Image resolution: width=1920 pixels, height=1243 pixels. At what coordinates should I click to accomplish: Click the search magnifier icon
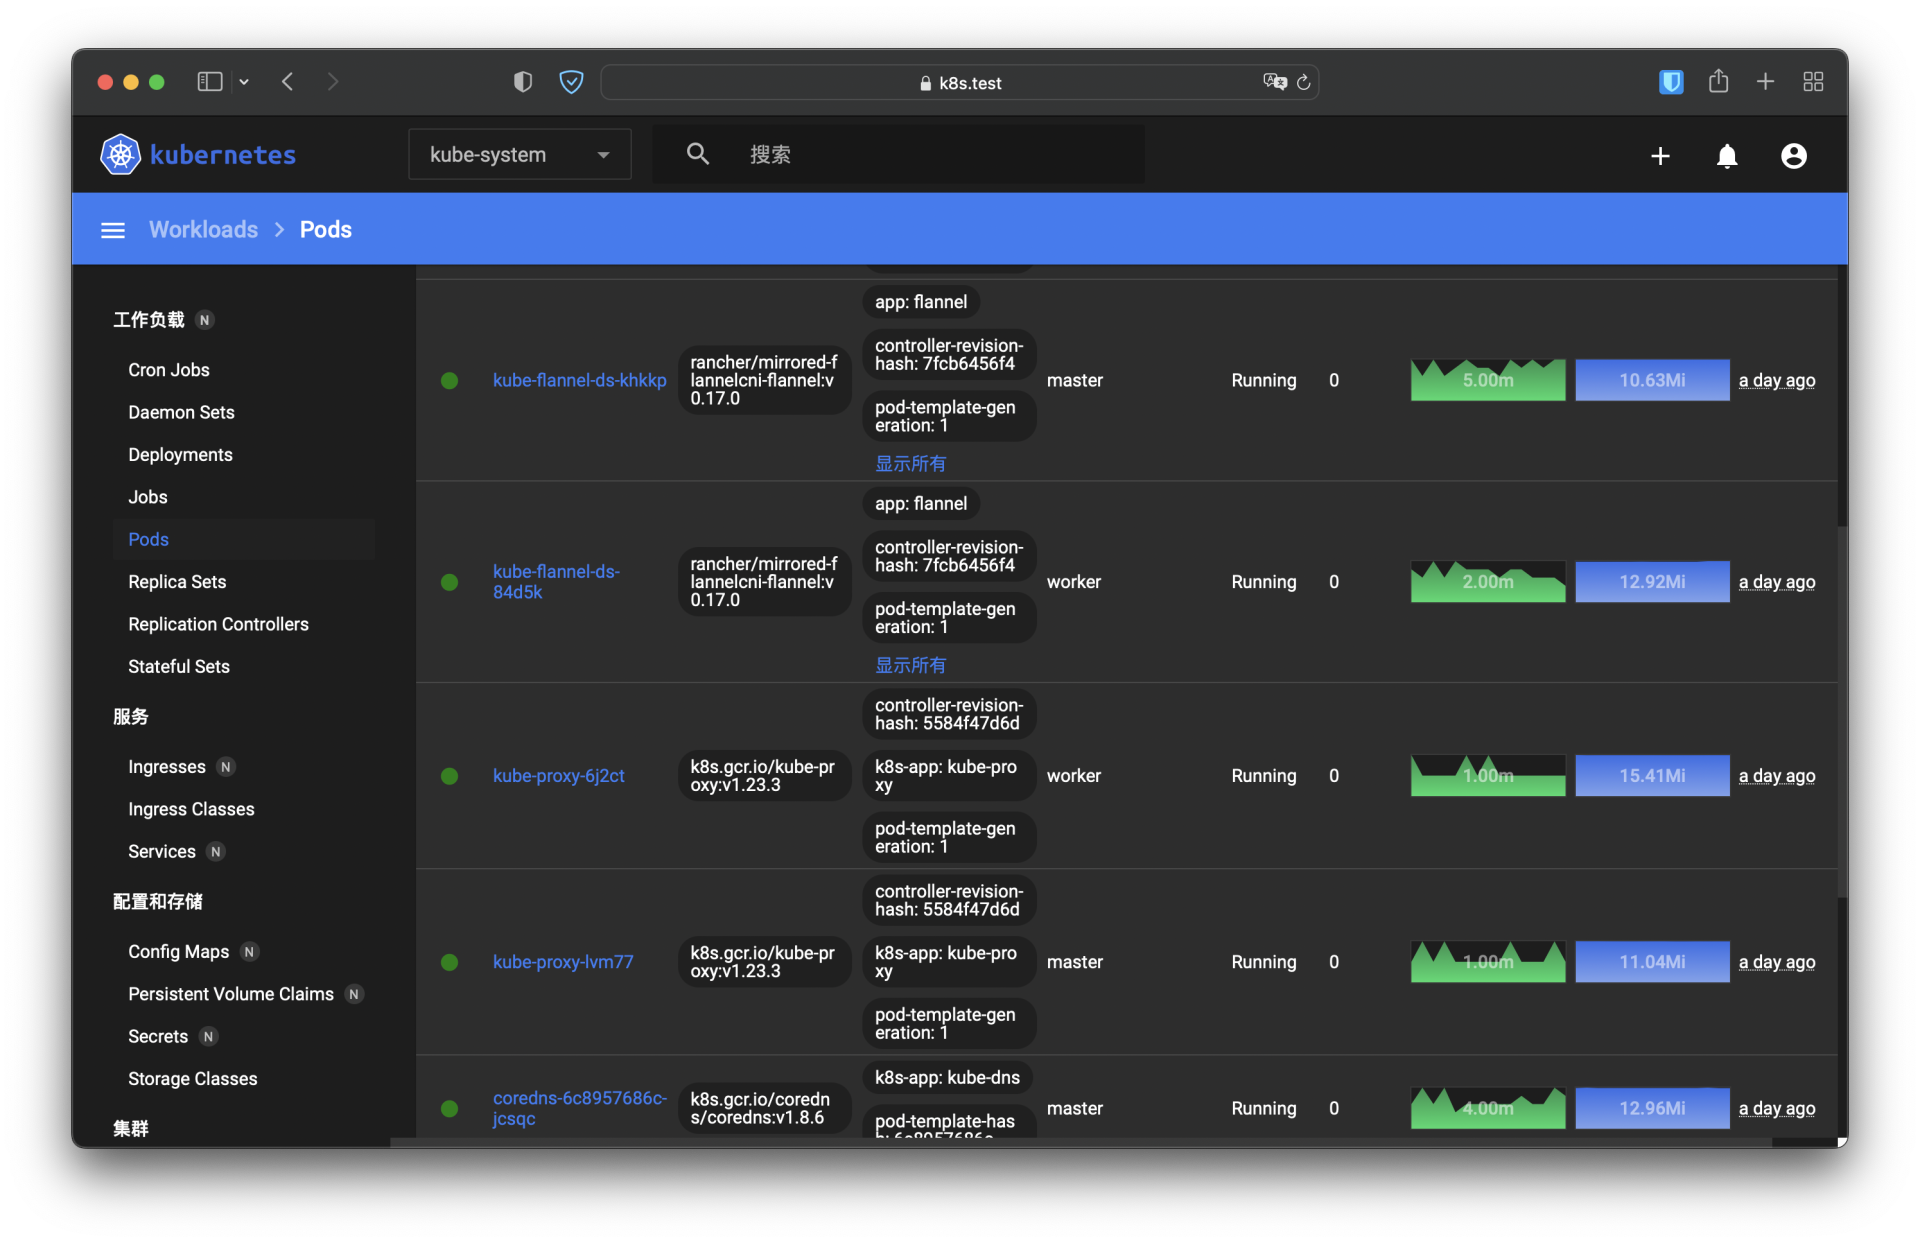tap(698, 154)
